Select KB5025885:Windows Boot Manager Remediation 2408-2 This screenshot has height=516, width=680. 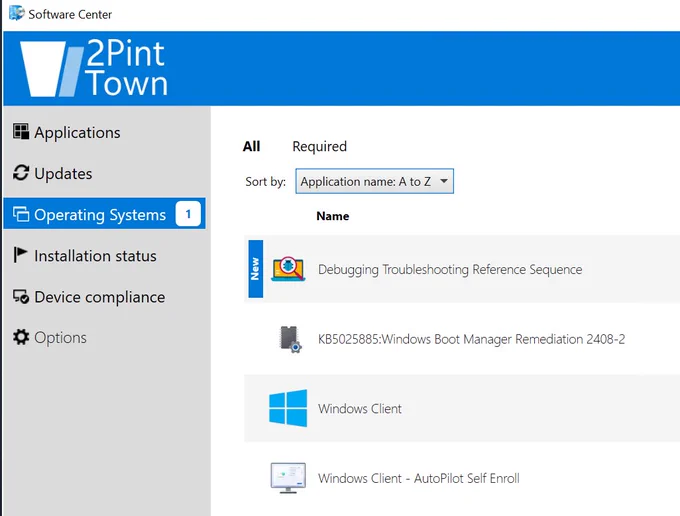[x=471, y=339]
